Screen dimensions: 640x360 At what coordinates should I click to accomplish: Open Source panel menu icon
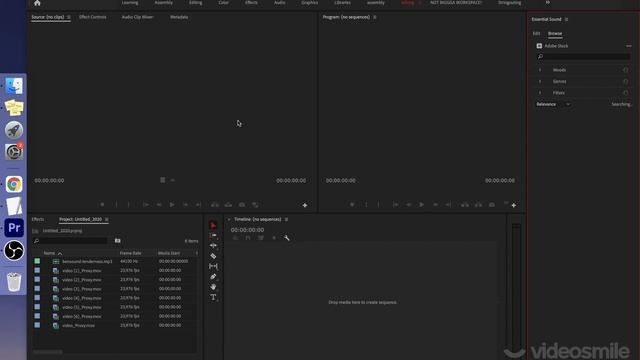(x=69, y=17)
